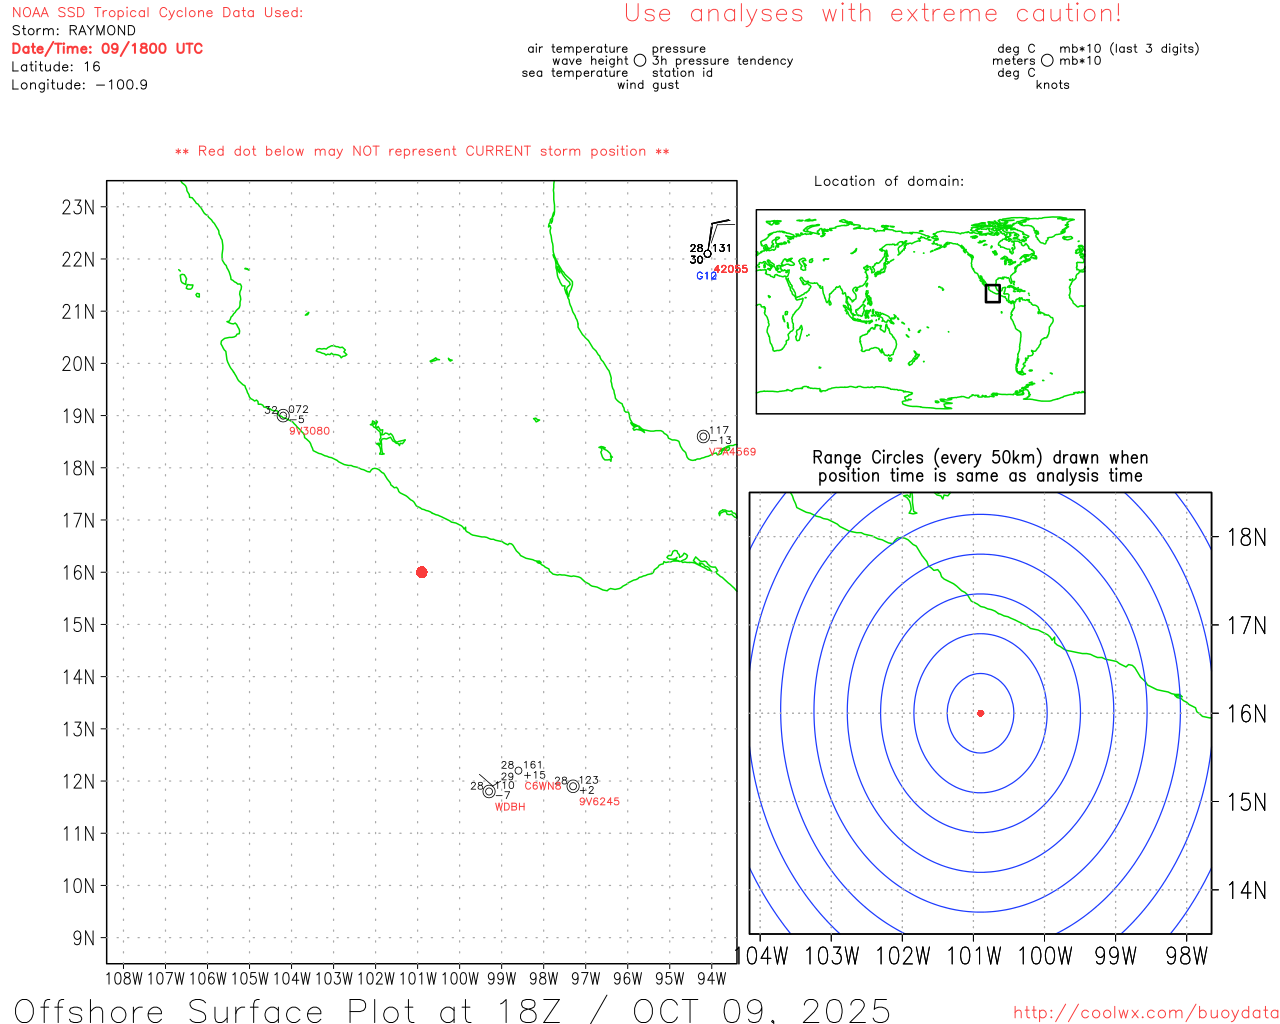Click the '9N' latitude label on the main map
Viewport: 1280px width, 1024px height.
click(x=84, y=938)
